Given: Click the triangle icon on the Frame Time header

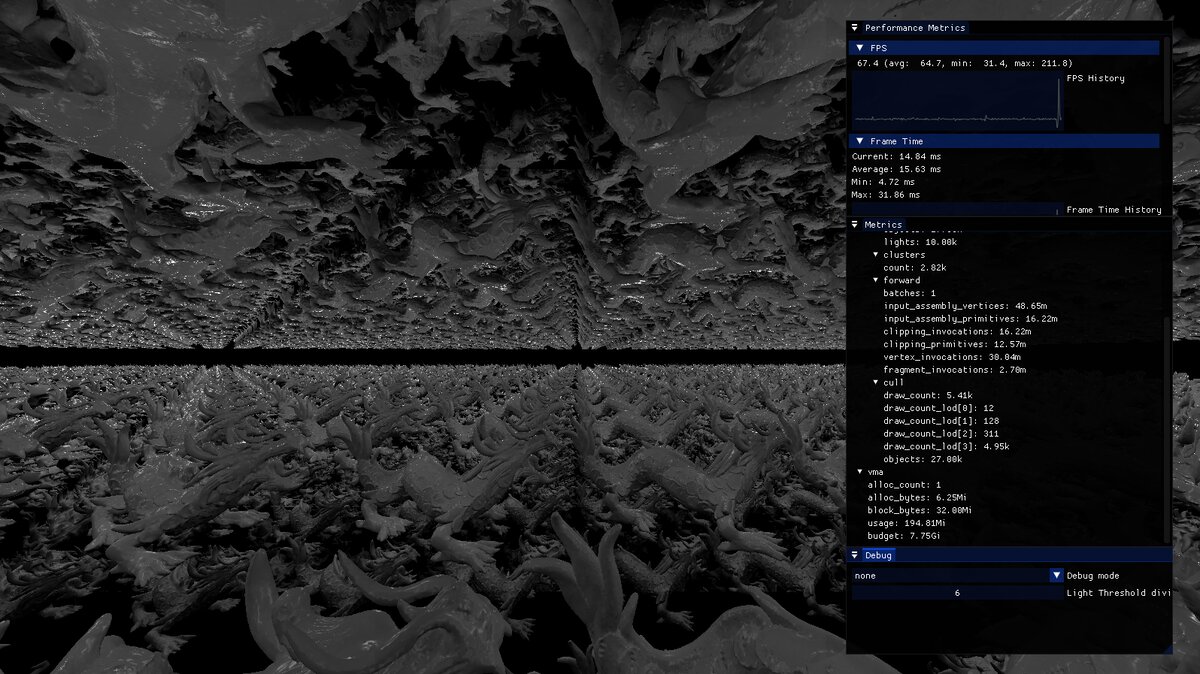Looking at the screenshot, I should (x=860, y=140).
